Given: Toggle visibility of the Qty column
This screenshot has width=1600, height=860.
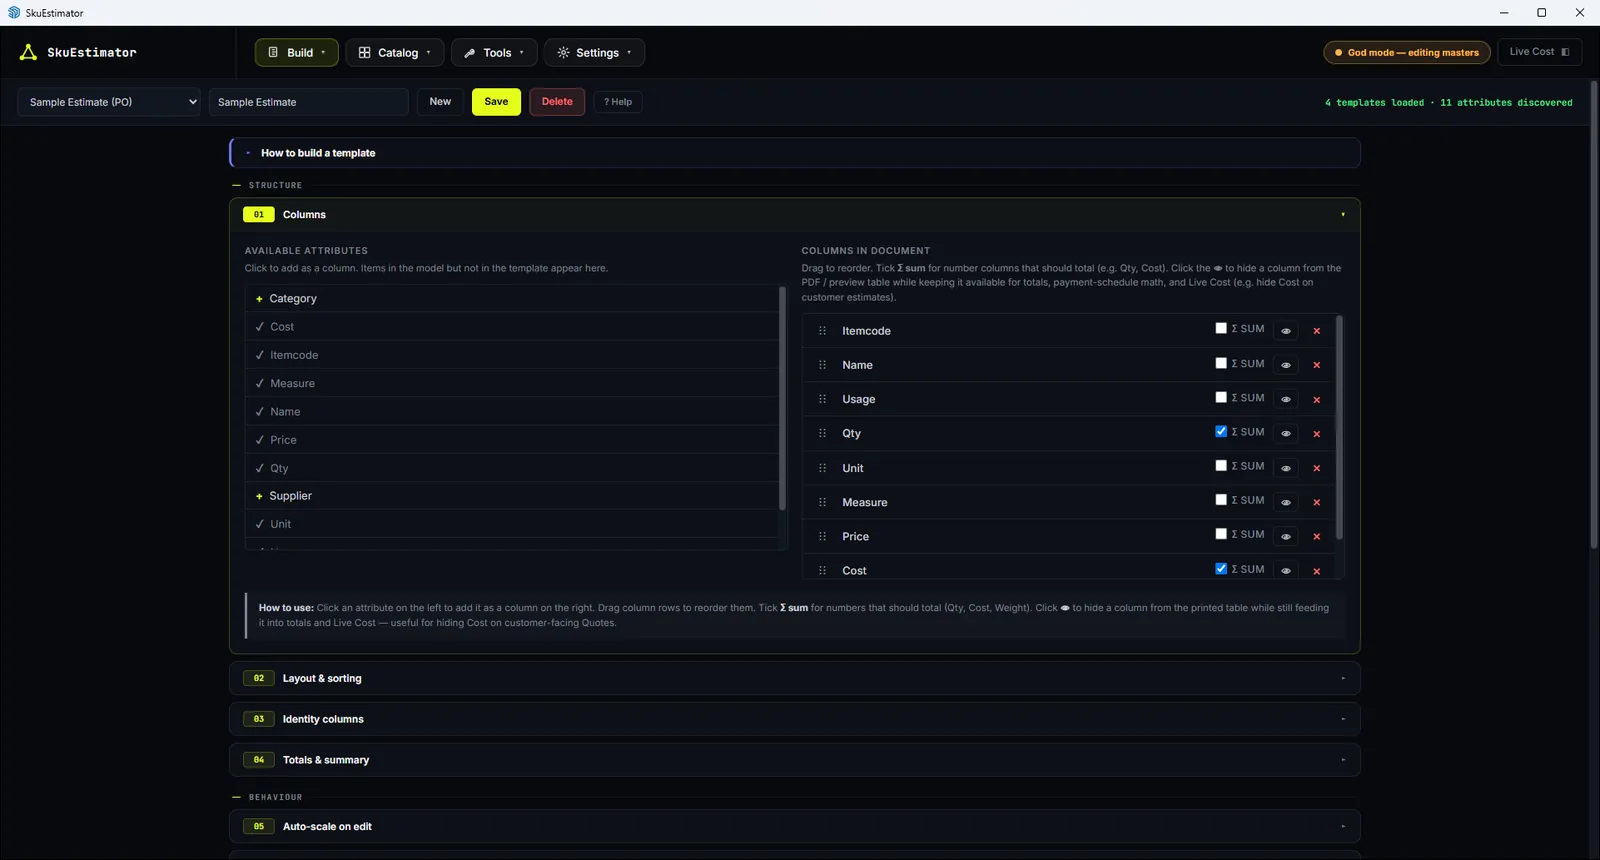Looking at the screenshot, I should click(x=1286, y=433).
